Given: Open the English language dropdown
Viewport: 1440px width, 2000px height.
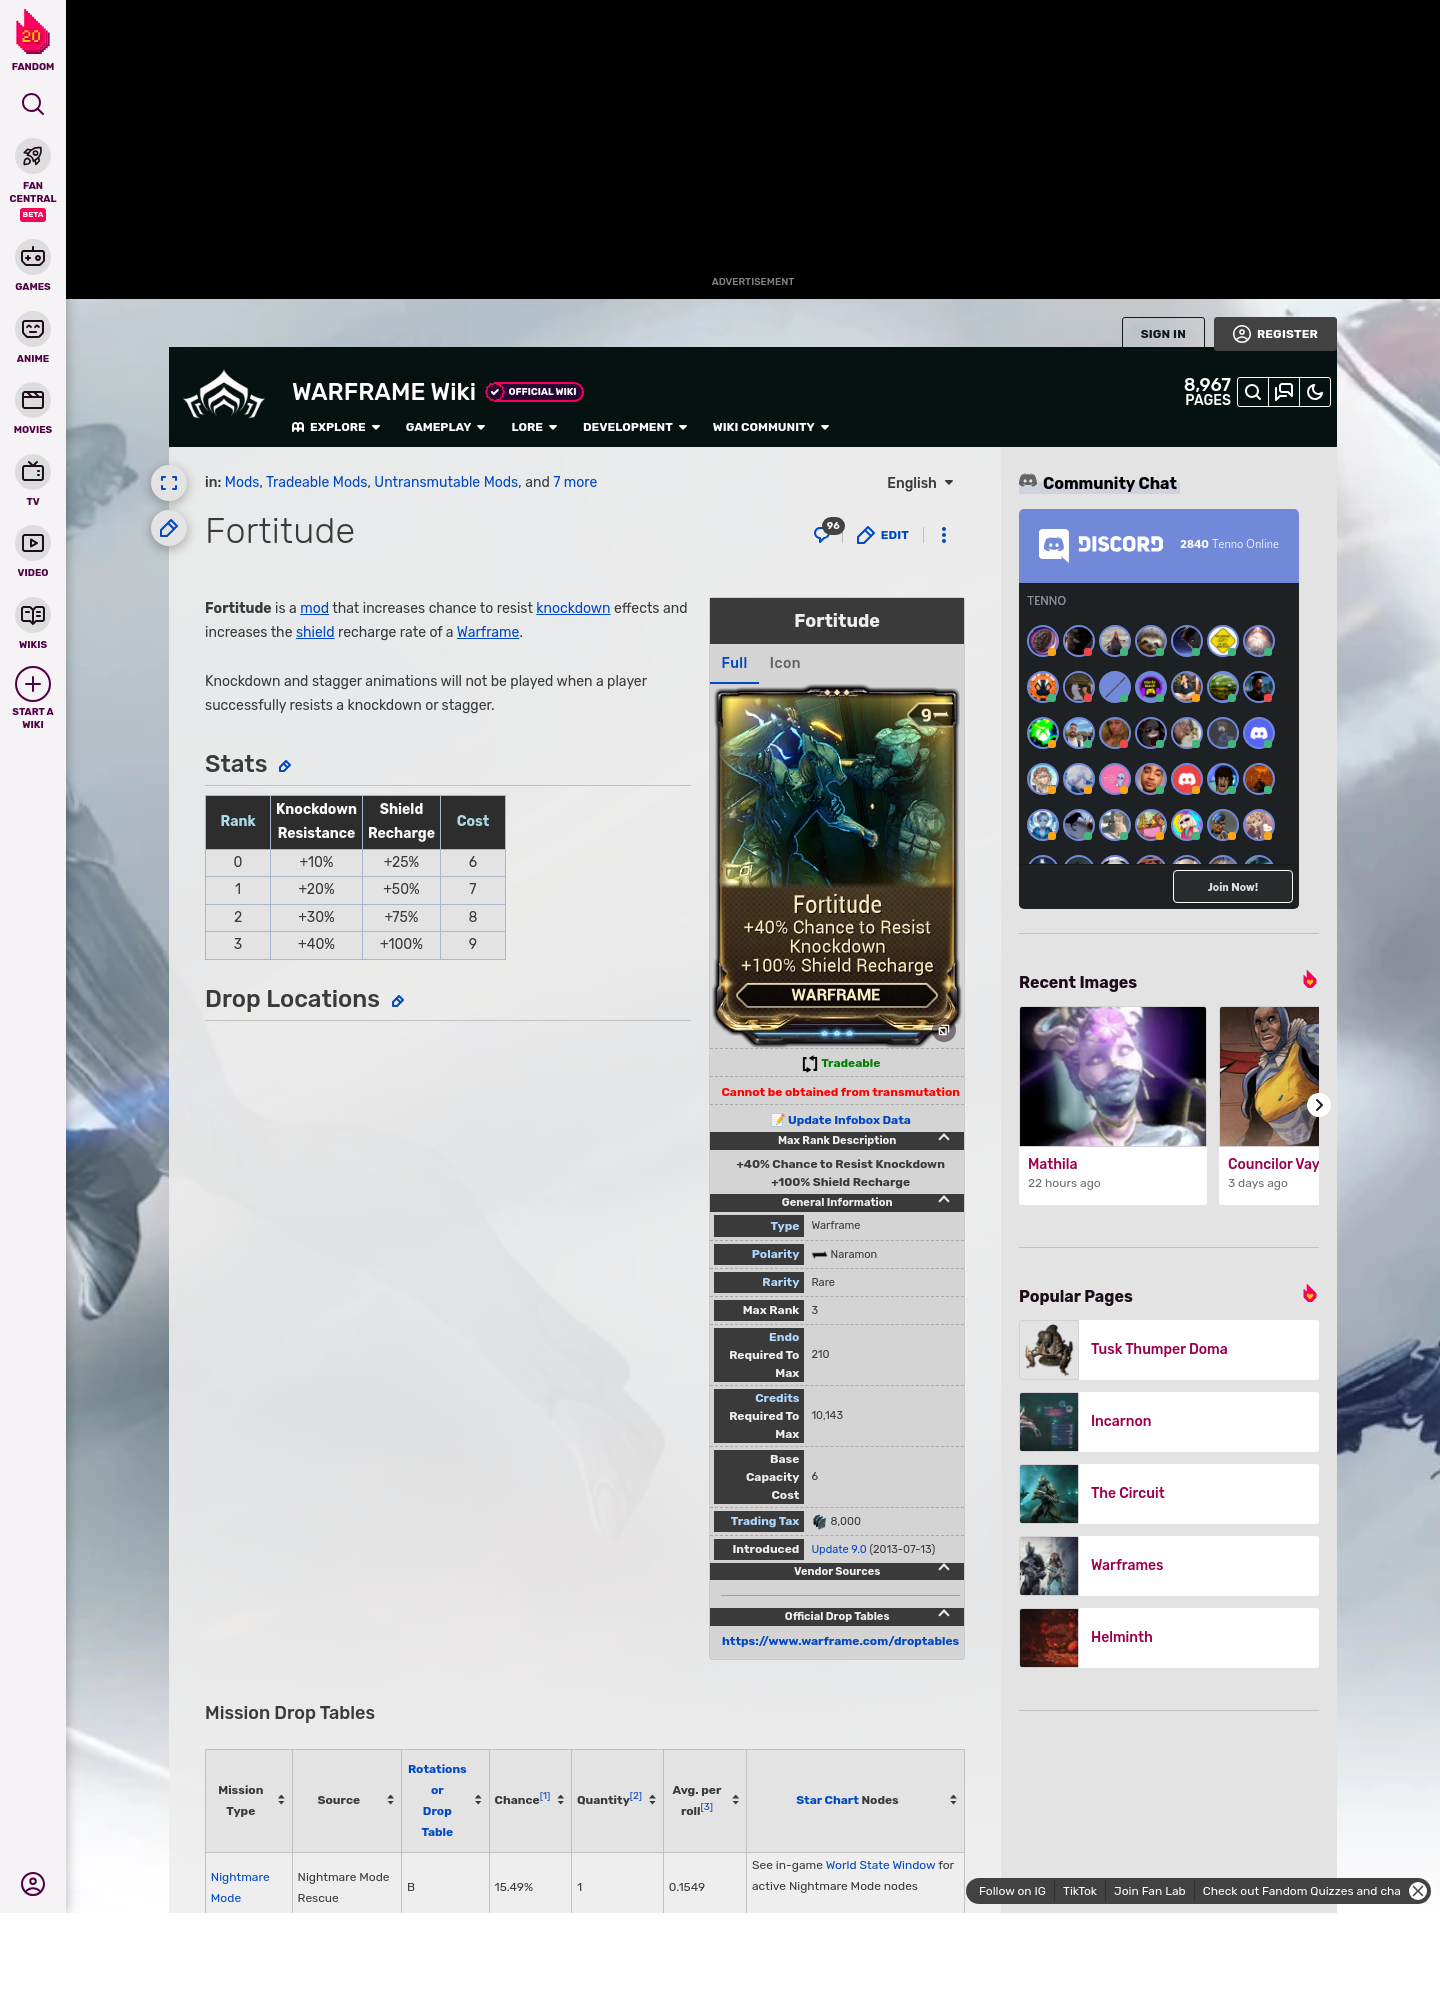Looking at the screenshot, I should [x=920, y=483].
